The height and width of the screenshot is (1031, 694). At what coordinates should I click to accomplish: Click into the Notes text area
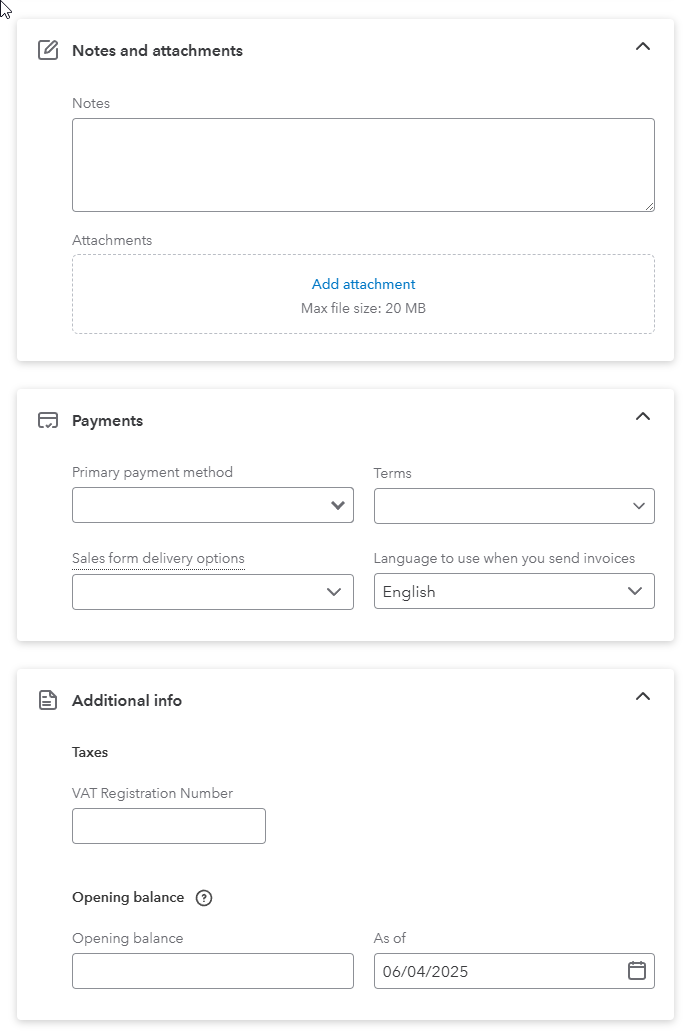(363, 165)
